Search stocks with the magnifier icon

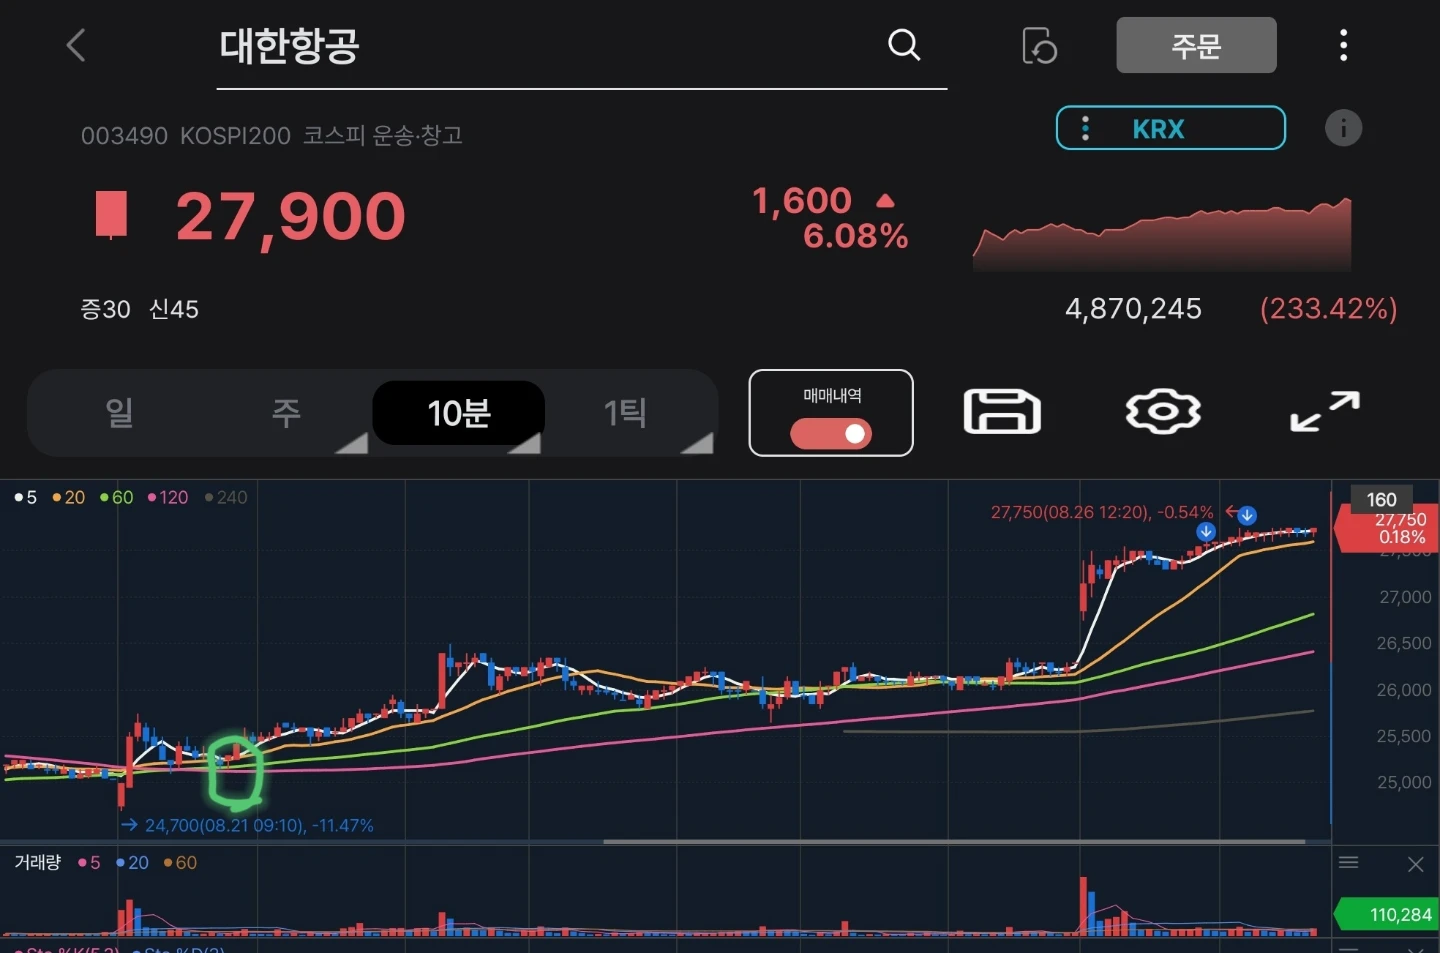(x=904, y=45)
